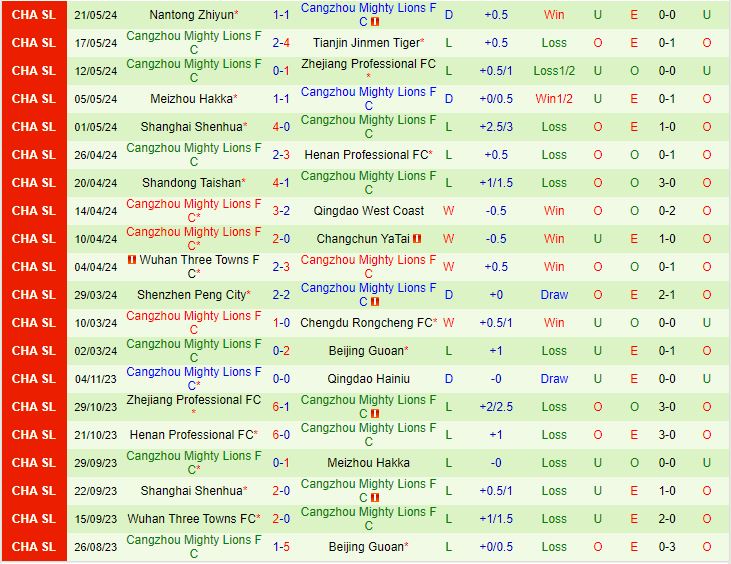Open 1-5 score against Beijing Guoan

(x=281, y=546)
